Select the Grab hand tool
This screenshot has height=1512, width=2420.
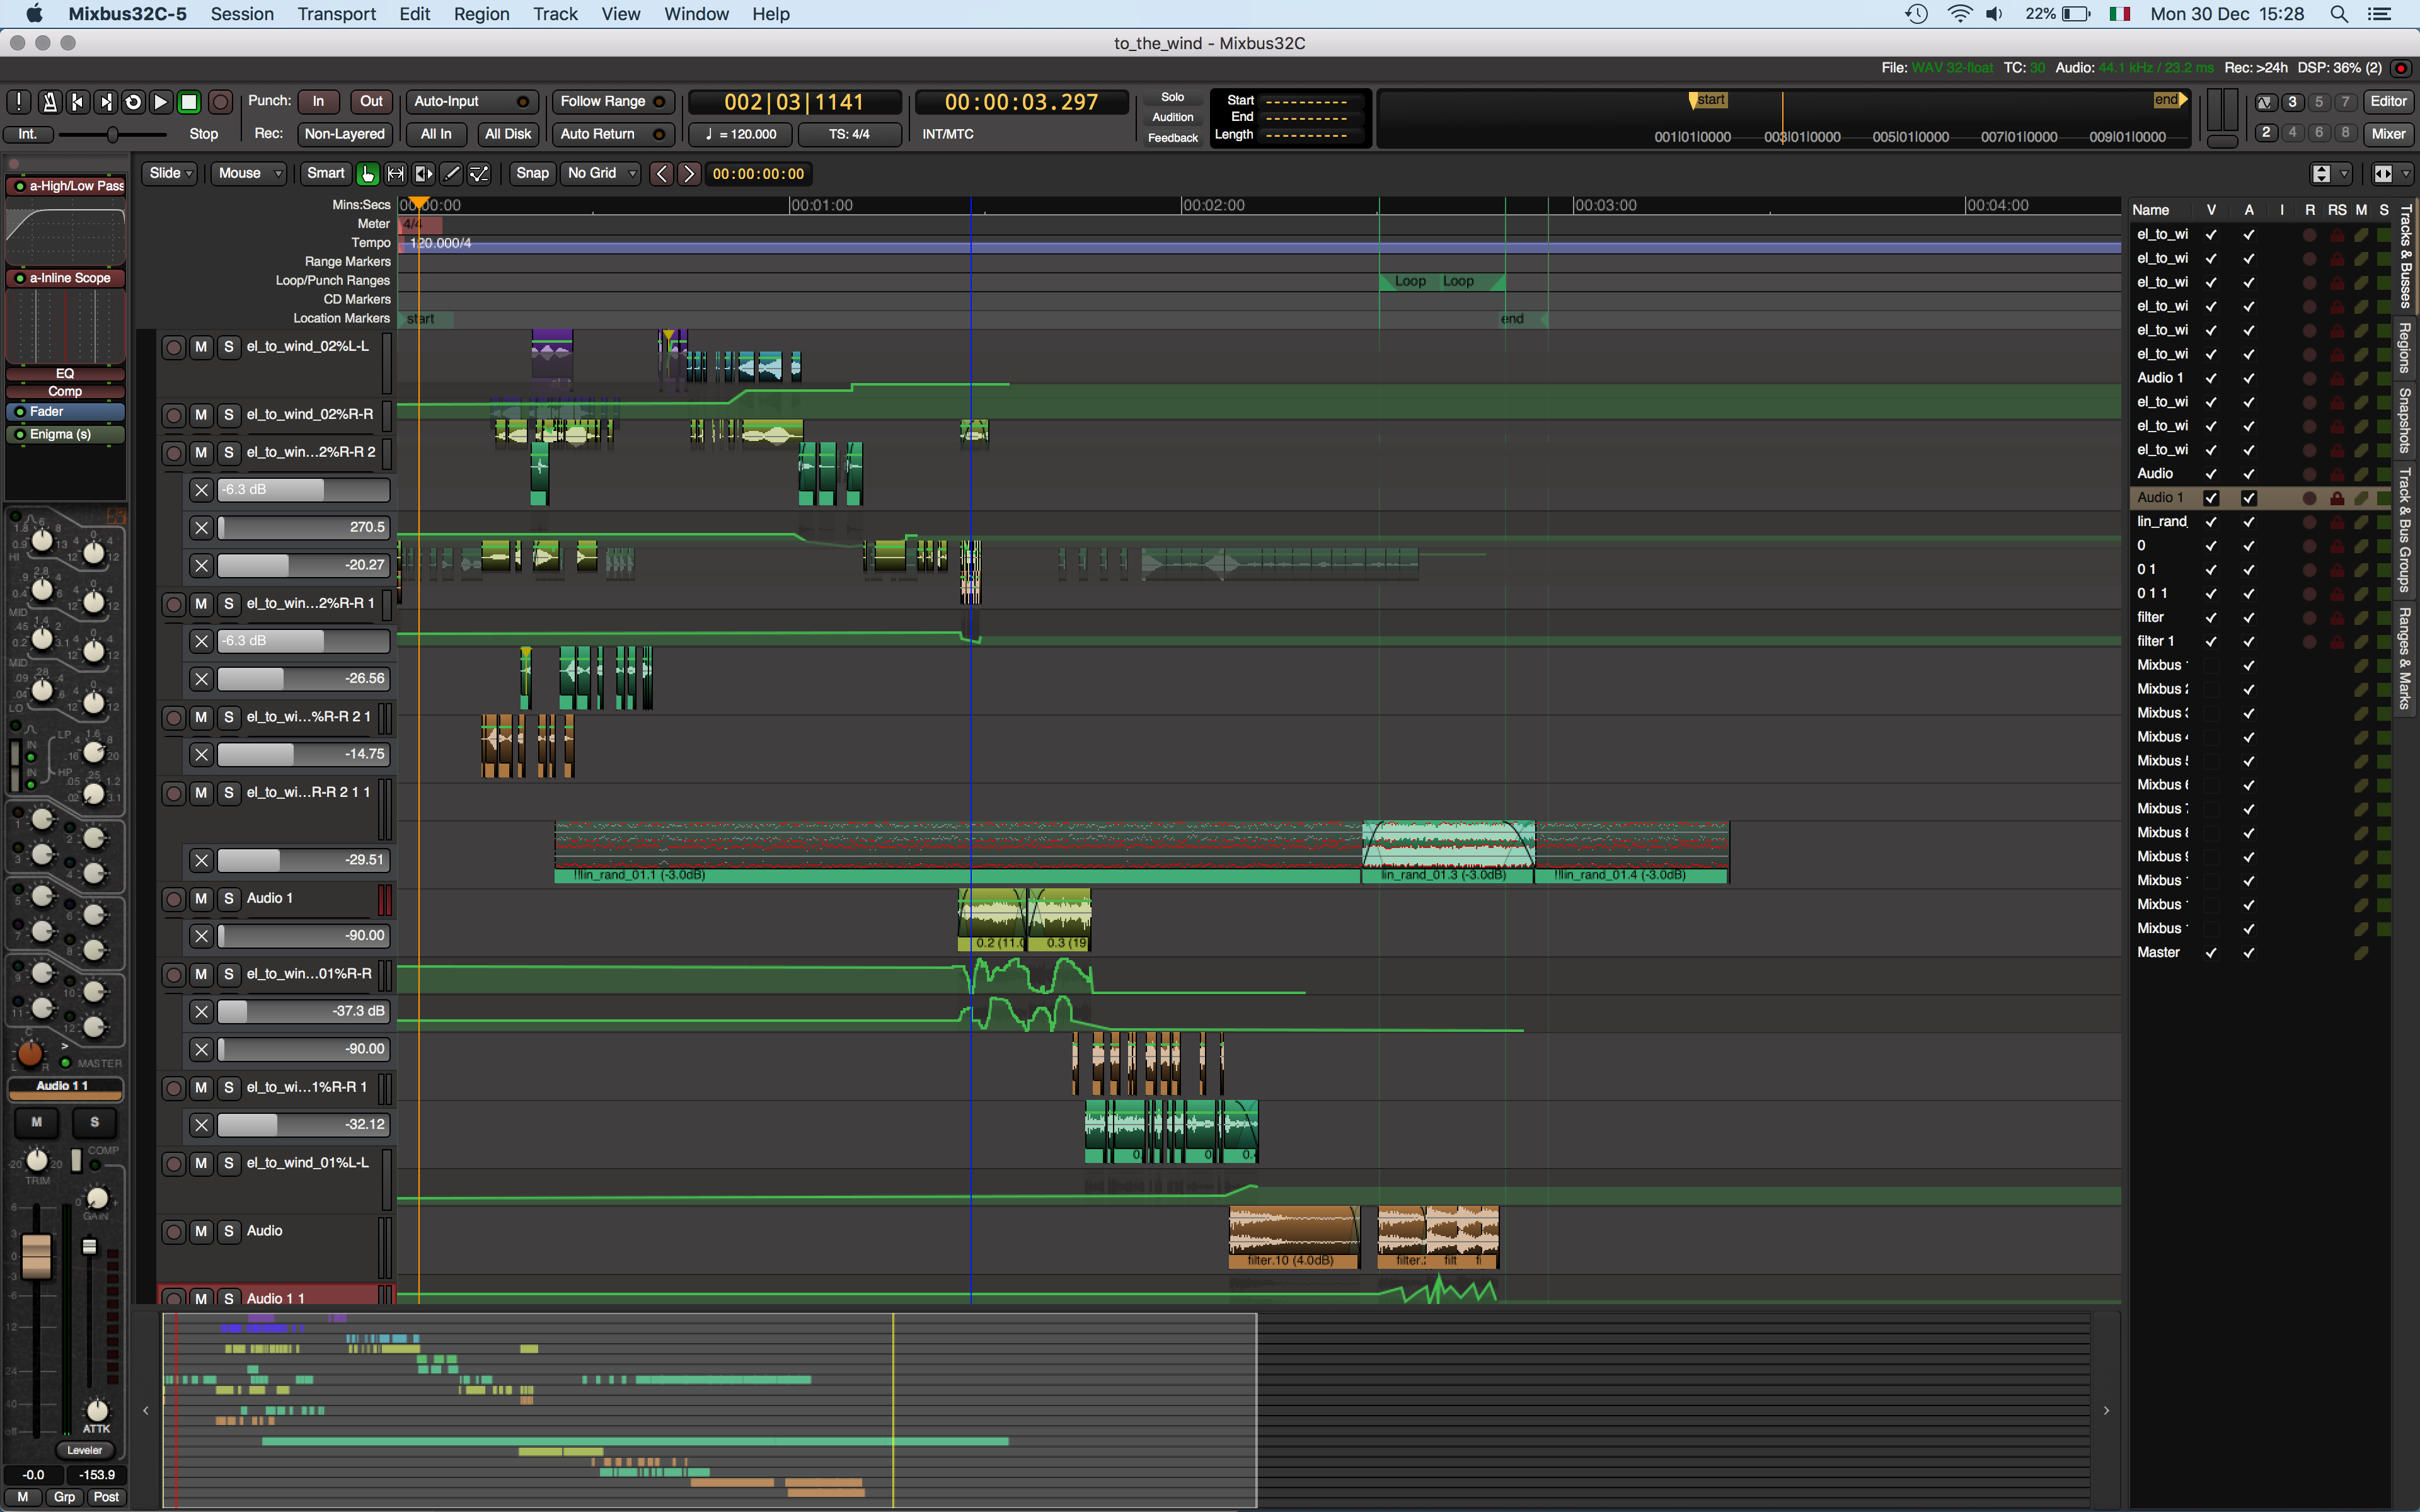(x=368, y=173)
